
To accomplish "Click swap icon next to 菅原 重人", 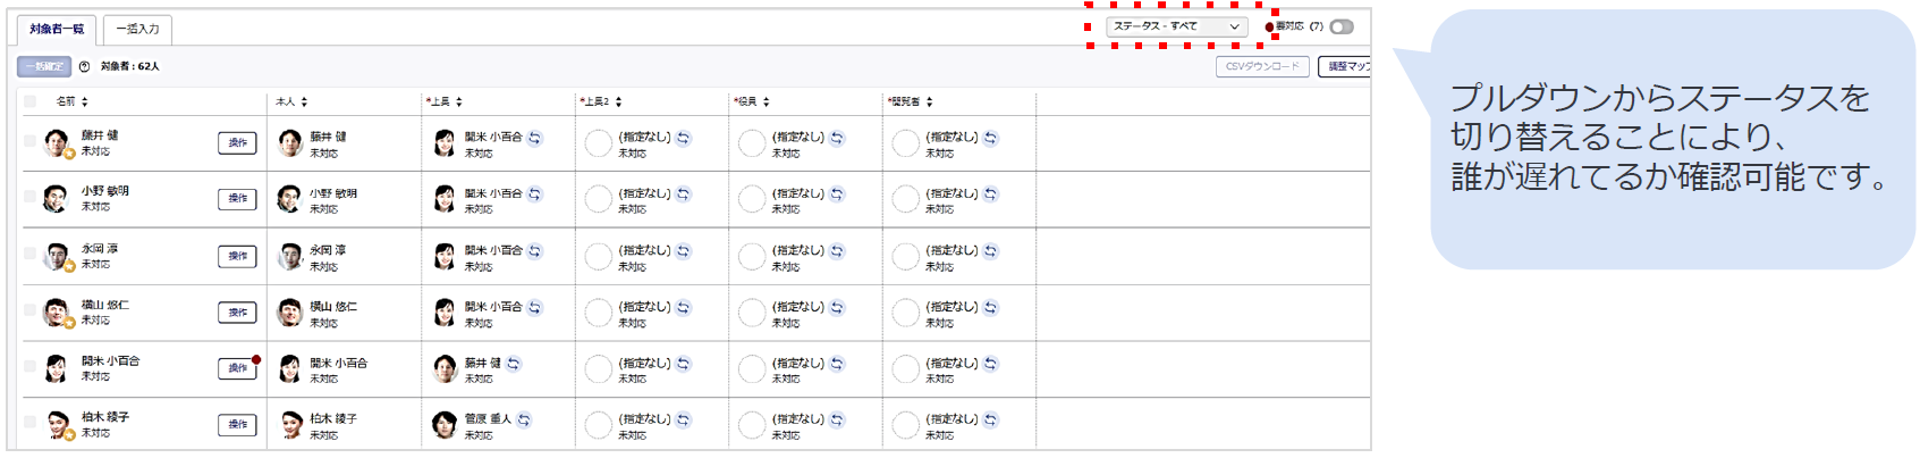I will point(524,420).
